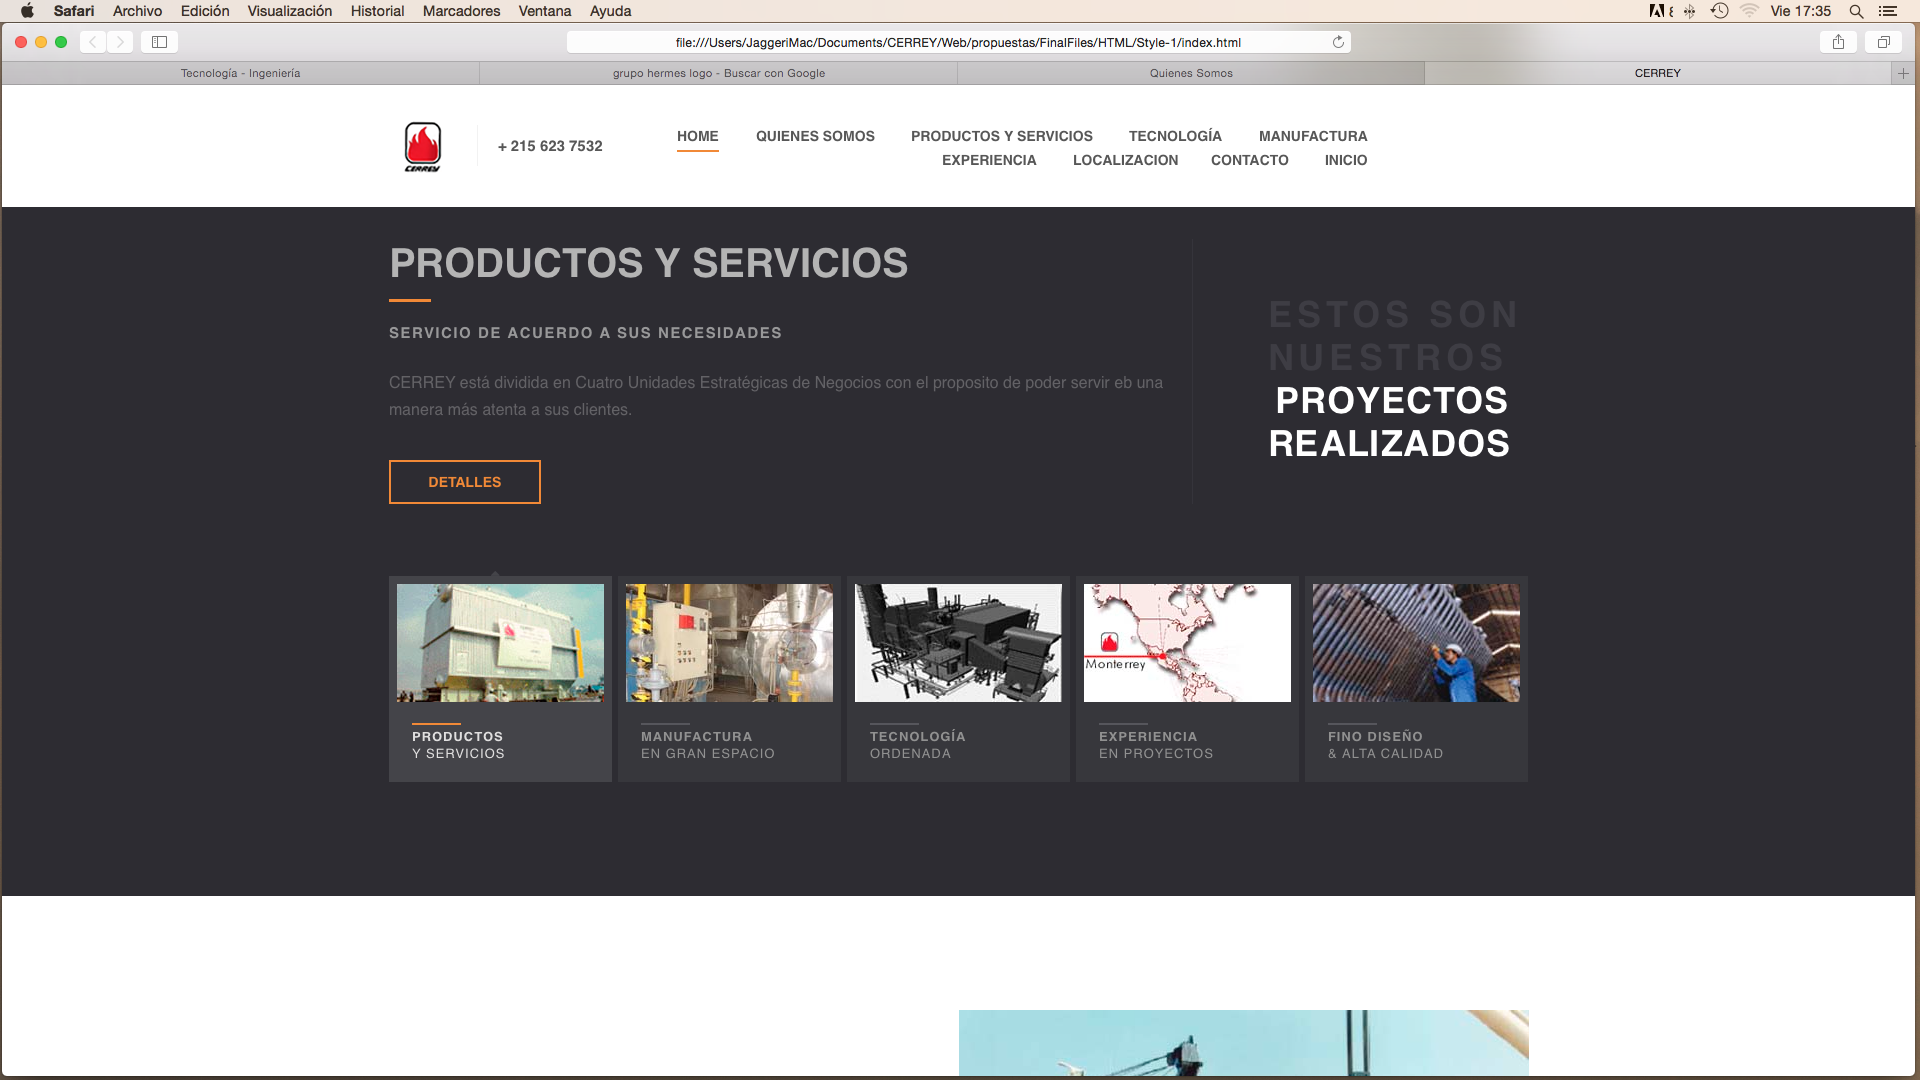
Task: Switch to the Quienes Somos tab
Action: pyautogui.click(x=1190, y=73)
